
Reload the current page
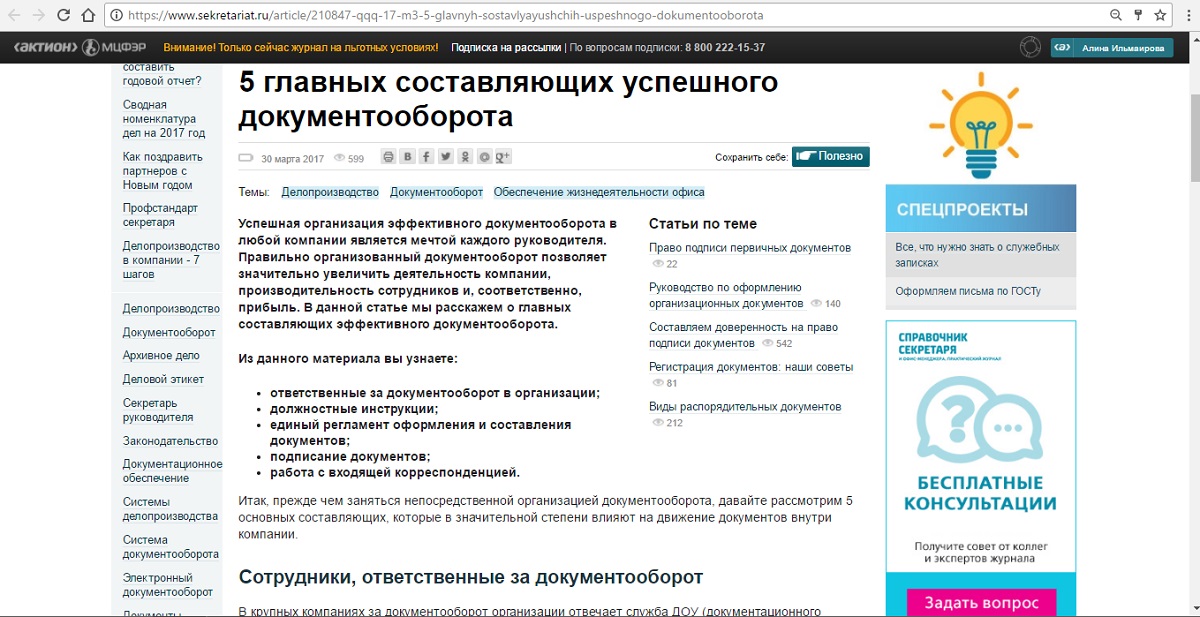pyautogui.click(x=62, y=15)
